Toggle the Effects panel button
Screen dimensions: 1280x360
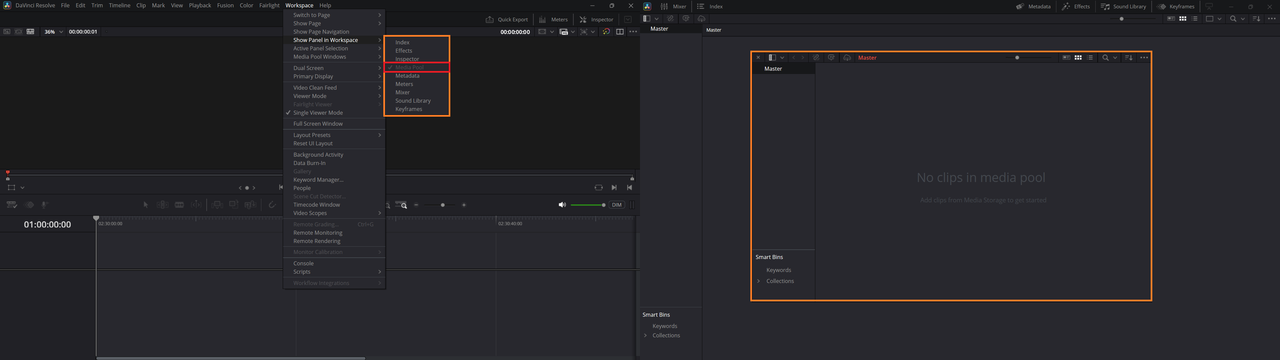(x=1076, y=6)
